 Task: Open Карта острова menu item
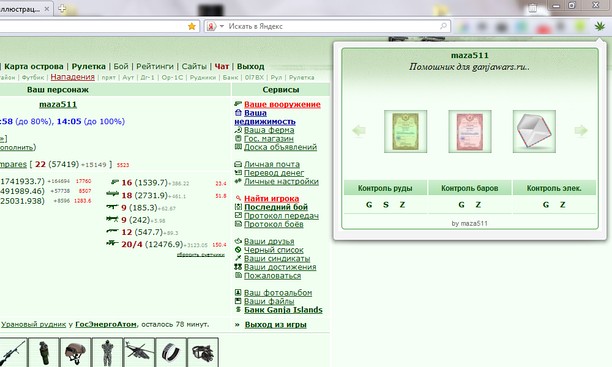tap(34, 66)
